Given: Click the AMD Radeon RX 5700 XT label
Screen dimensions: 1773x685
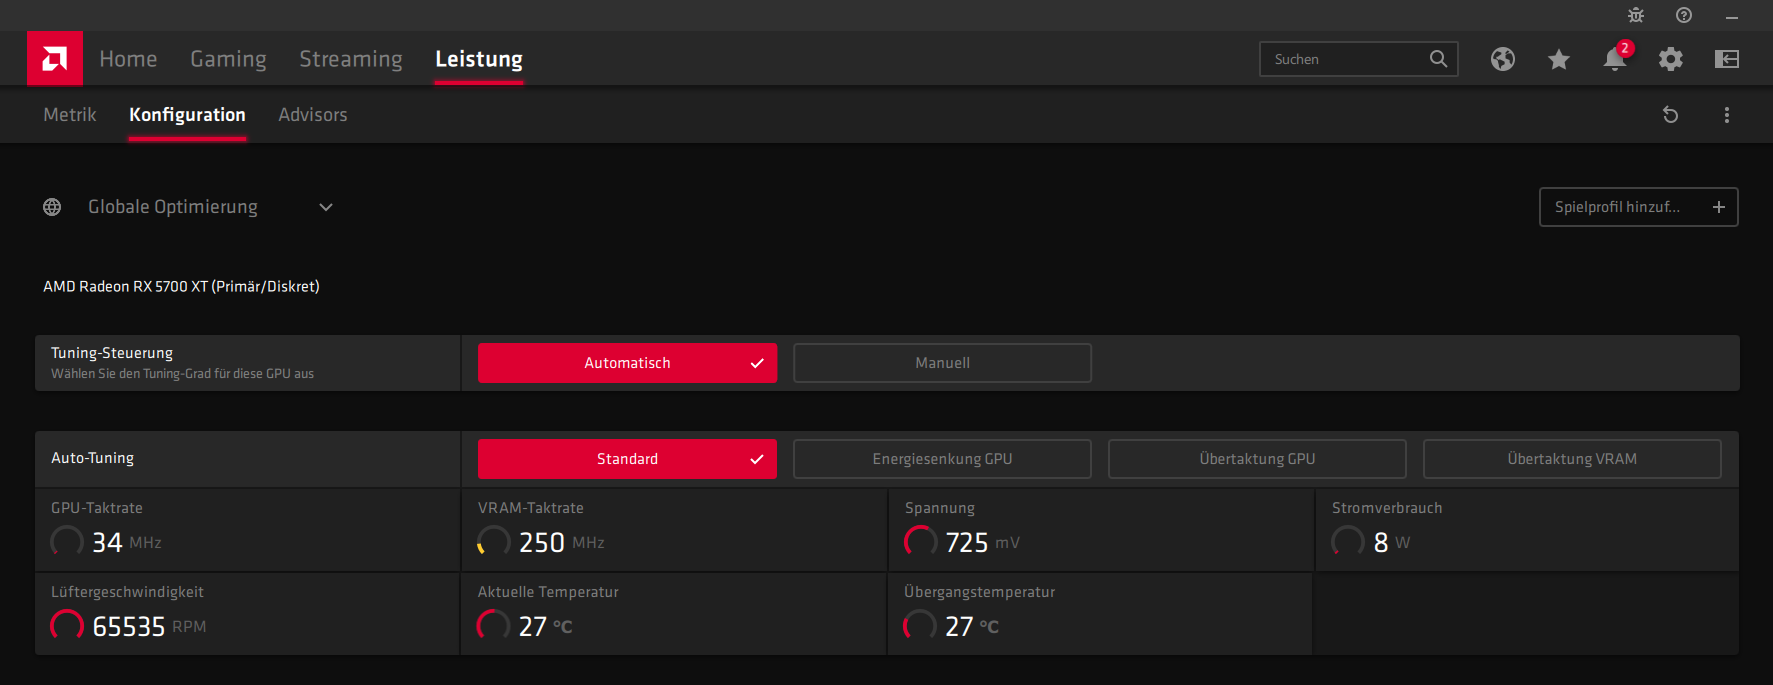Looking at the screenshot, I should (181, 286).
